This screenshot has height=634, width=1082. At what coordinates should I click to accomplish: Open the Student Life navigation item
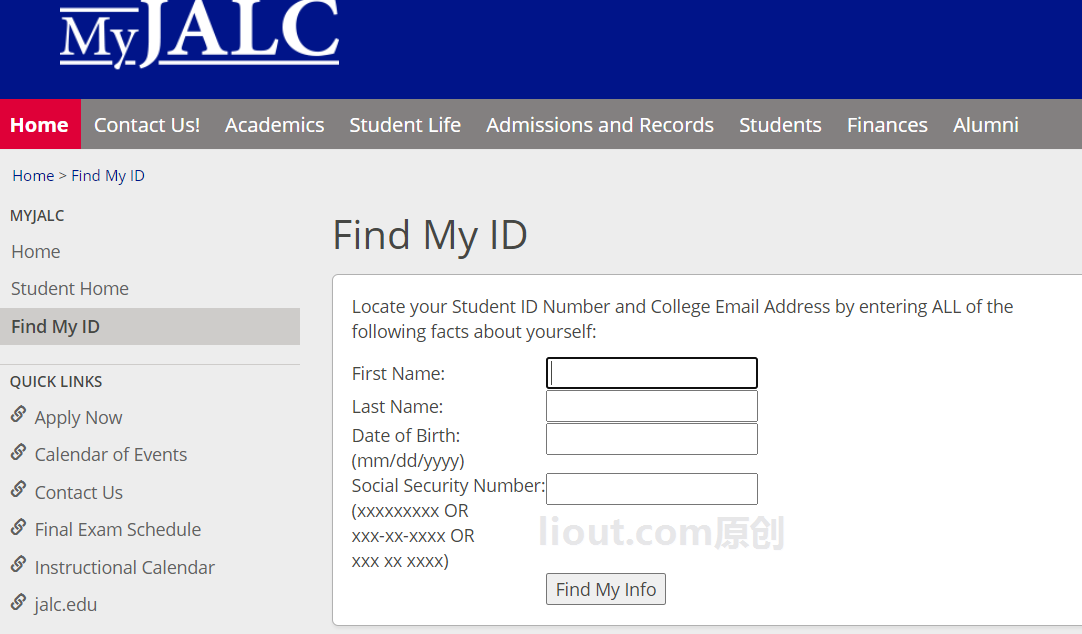[x=405, y=125]
